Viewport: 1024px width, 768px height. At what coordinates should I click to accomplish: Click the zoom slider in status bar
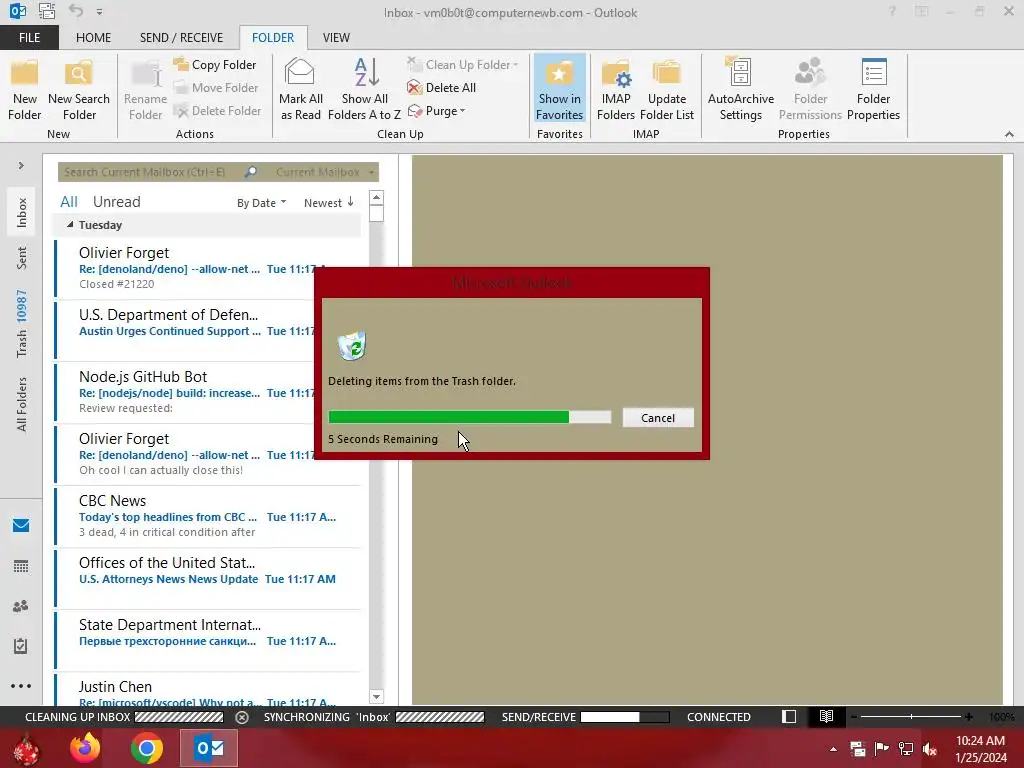911,717
